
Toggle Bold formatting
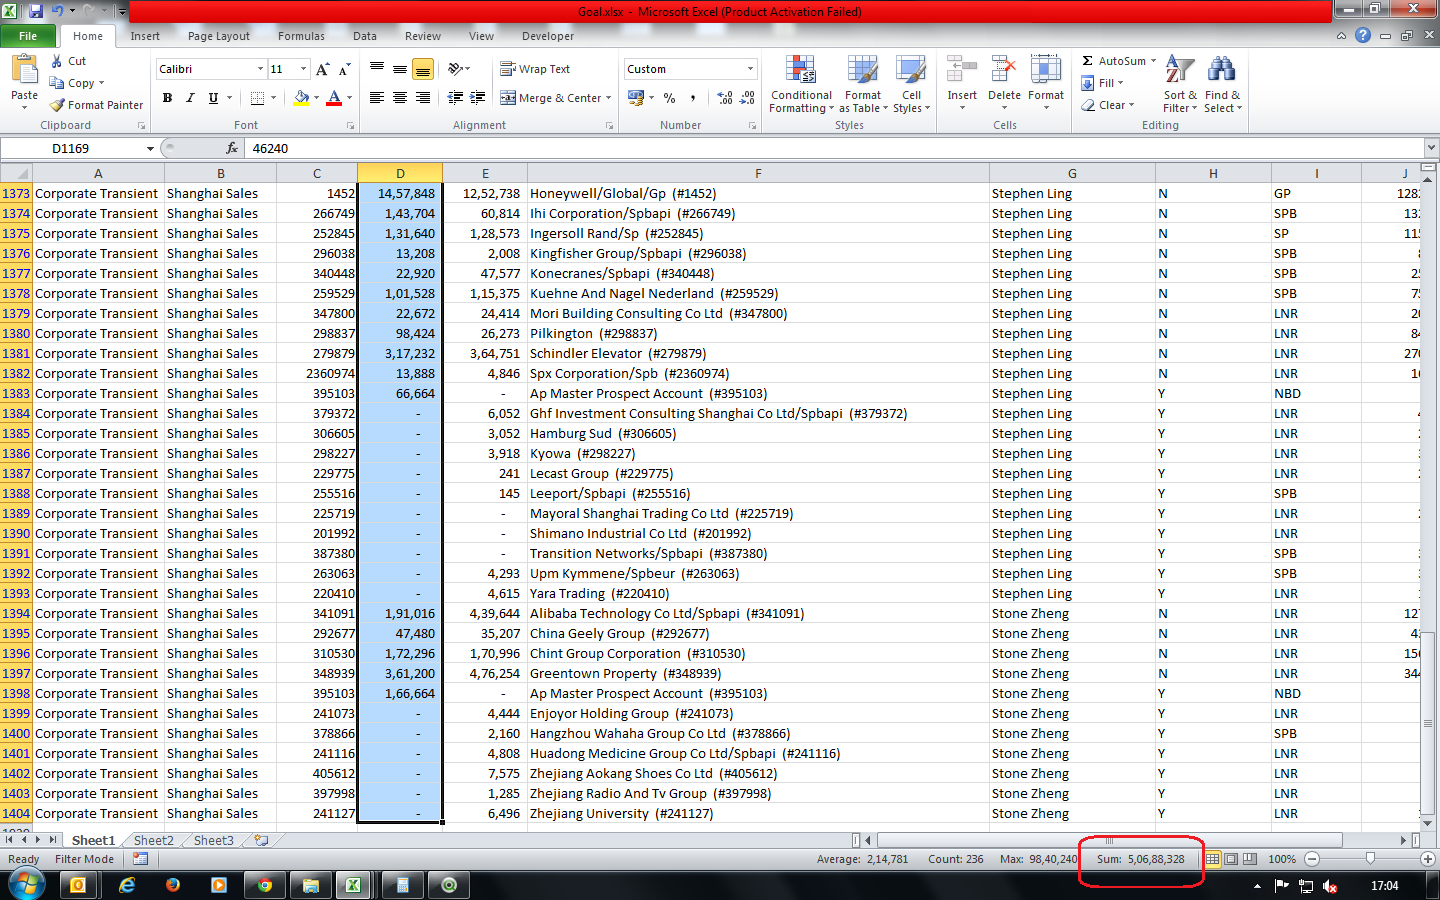coord(167,98)
